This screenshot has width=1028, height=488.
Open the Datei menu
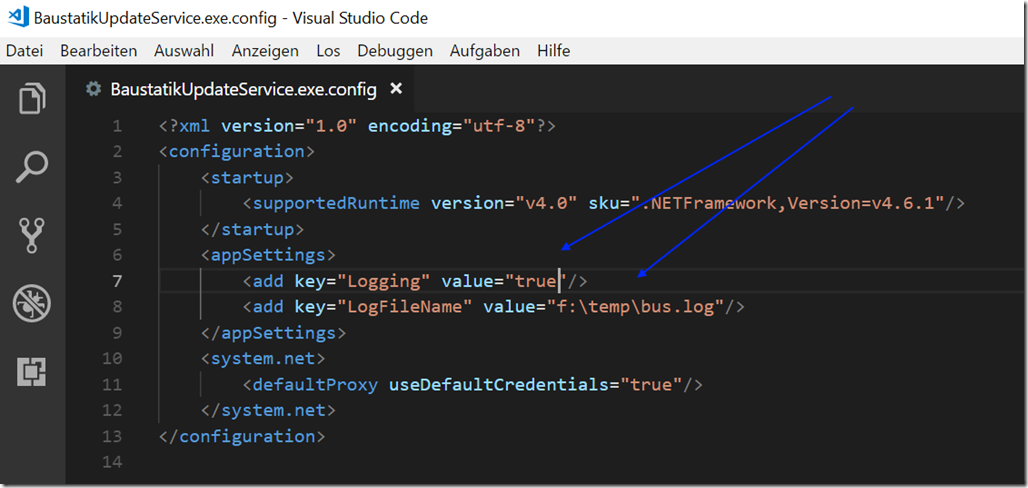point(24,51)
